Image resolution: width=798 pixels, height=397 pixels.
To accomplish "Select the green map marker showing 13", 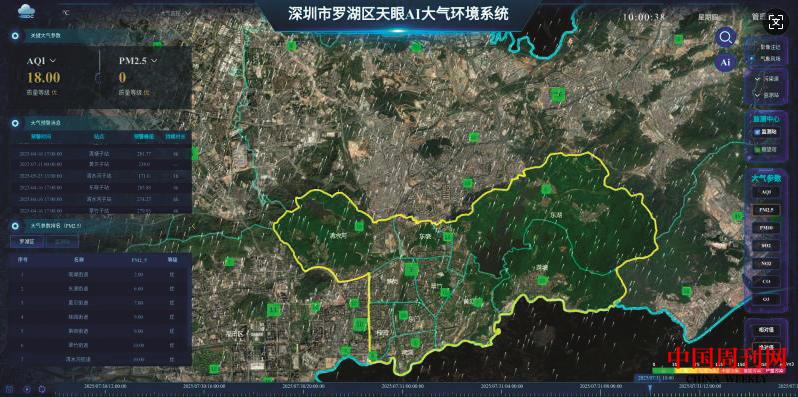I will (x=274, y=309).
